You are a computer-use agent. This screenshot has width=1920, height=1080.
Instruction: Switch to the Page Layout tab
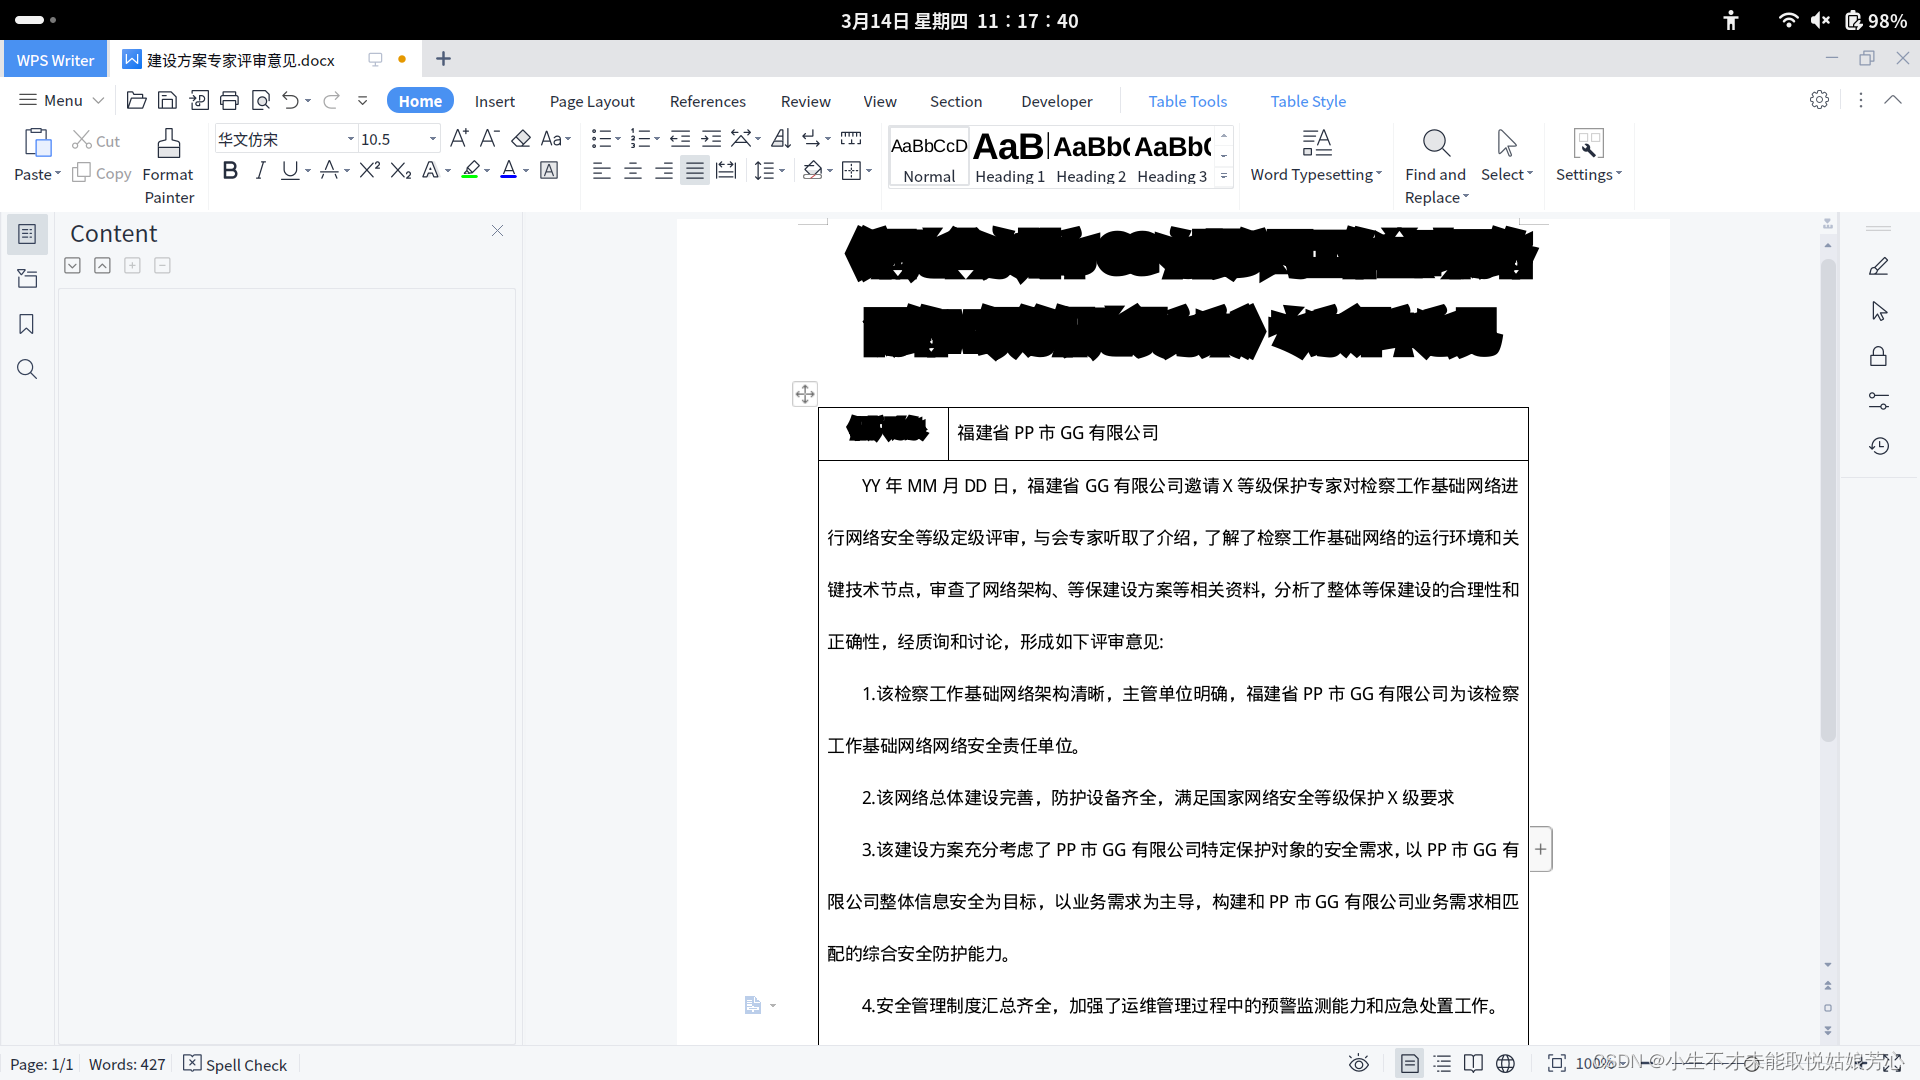click(592, 101)
